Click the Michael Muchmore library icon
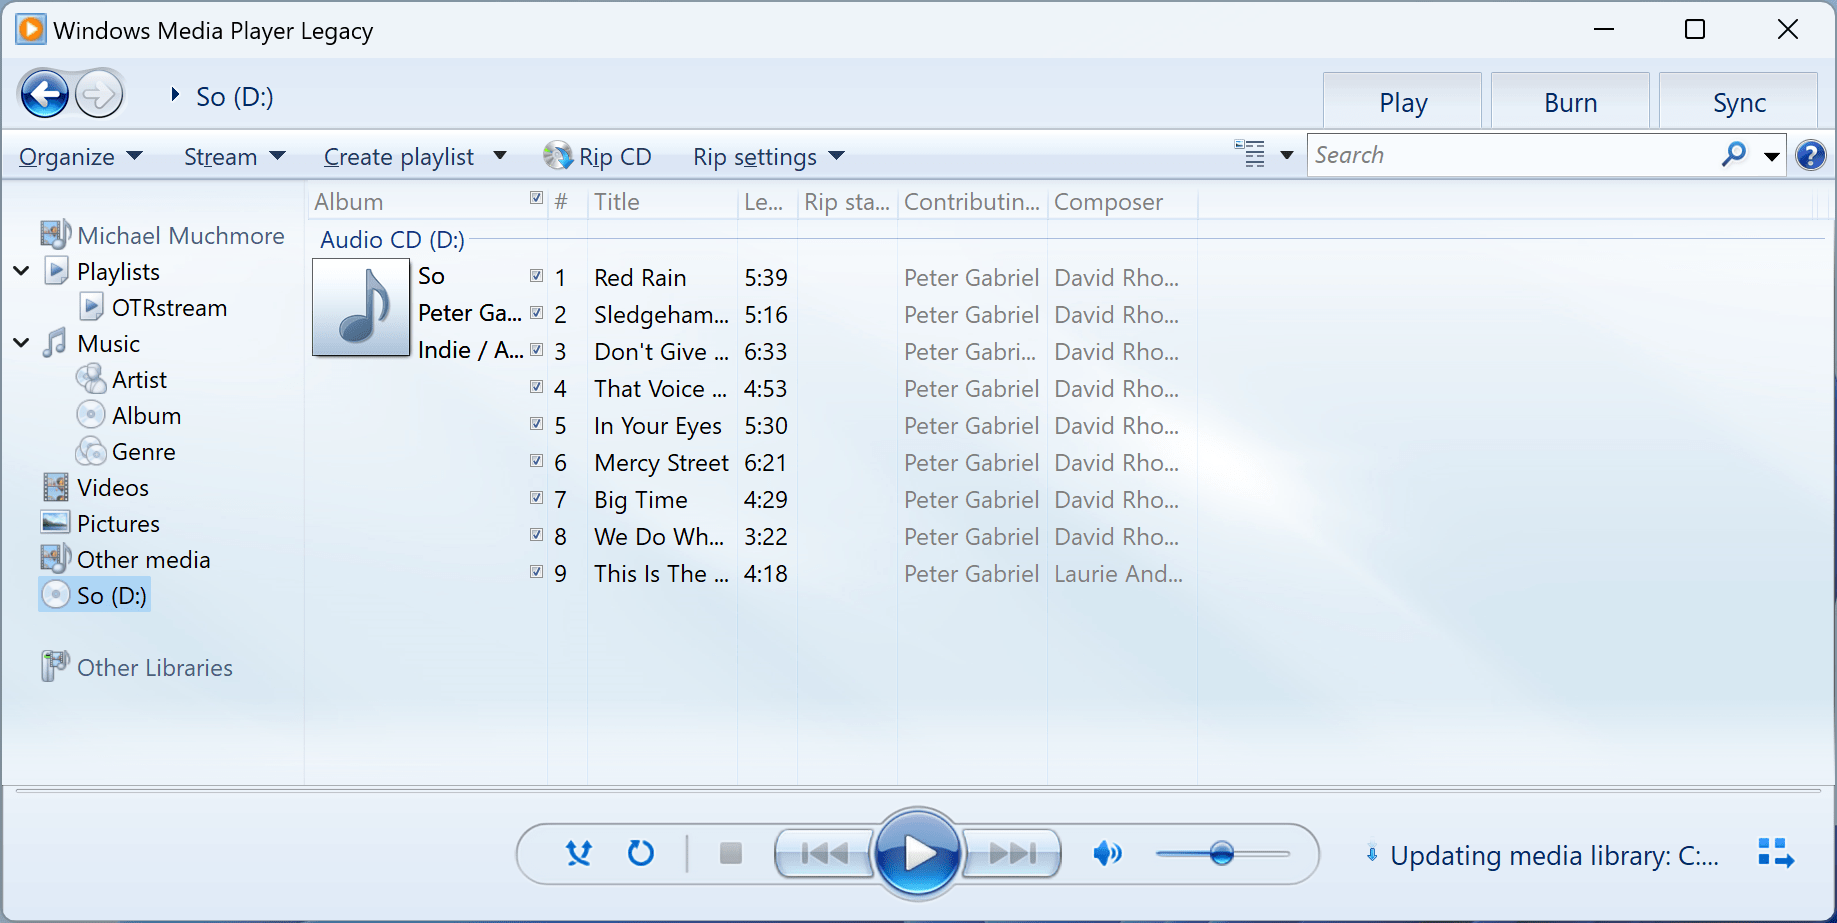 pos(56,234)
